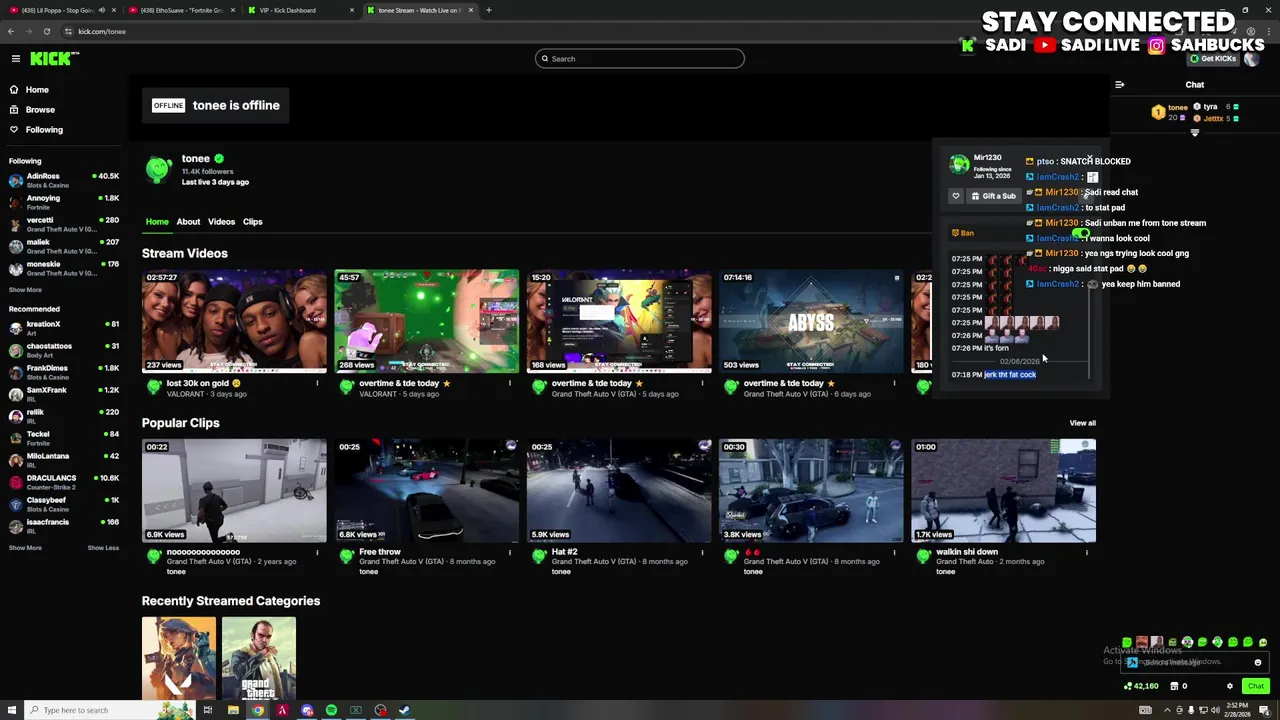Switch to Videos channel tab
The height and width of the screenshot is (720, 1280).
tap(221, 222)
